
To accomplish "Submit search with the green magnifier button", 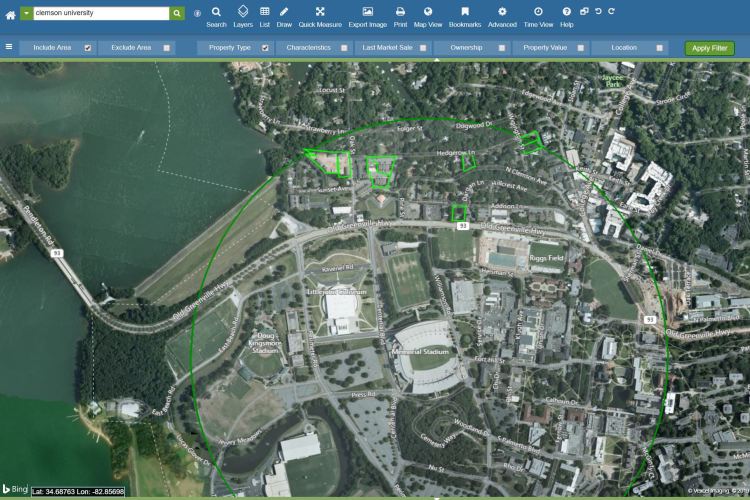I will pos(176,13).
